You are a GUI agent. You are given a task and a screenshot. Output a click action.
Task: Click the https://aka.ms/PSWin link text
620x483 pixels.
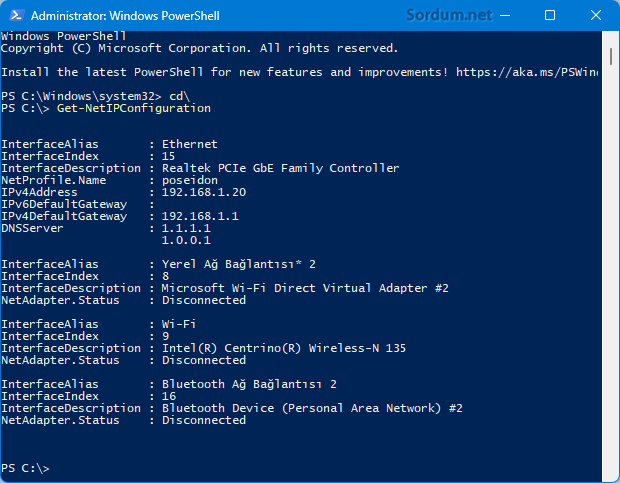[x=527, y=72]
